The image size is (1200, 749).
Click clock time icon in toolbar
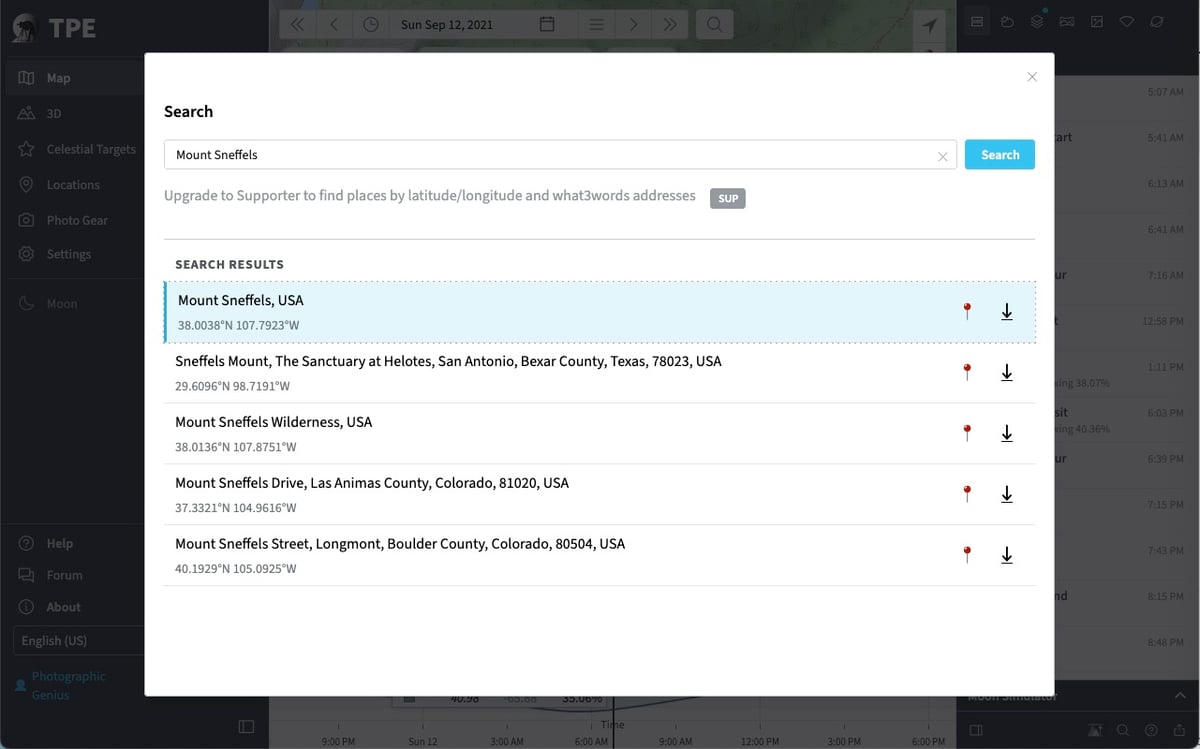[x=371, y=25]
